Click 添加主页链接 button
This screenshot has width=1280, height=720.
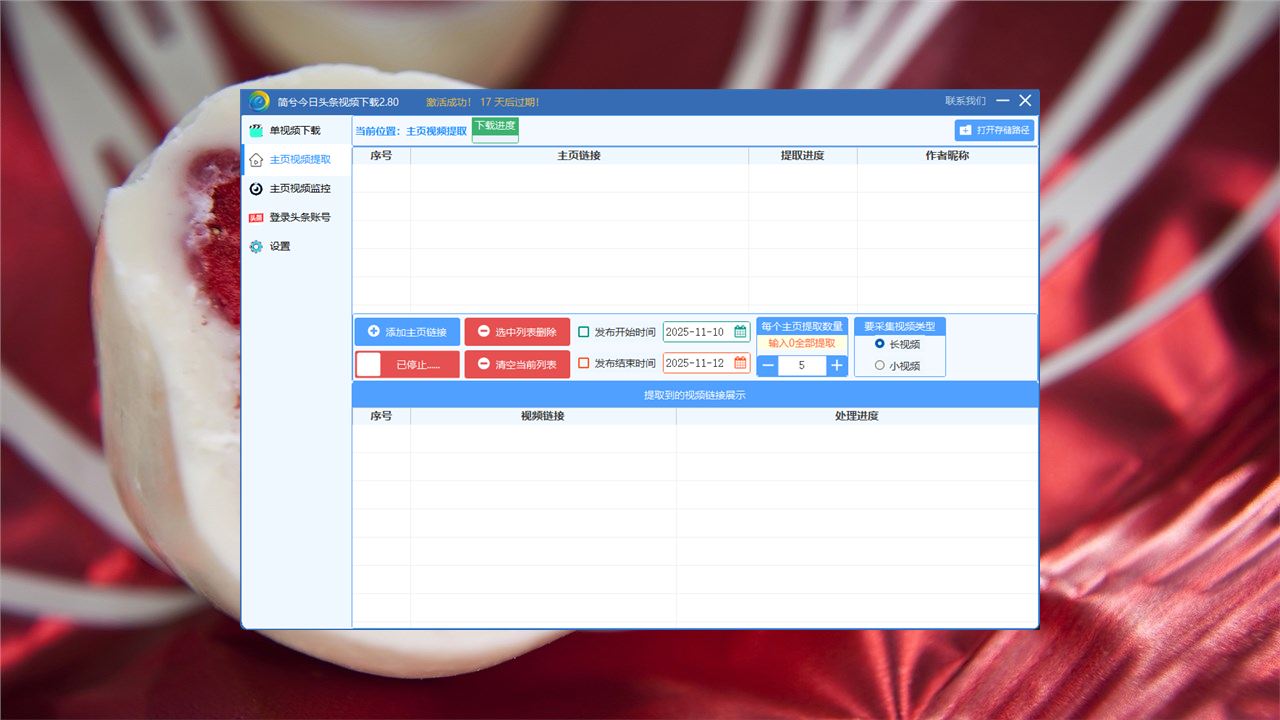[x=407, y=332]
